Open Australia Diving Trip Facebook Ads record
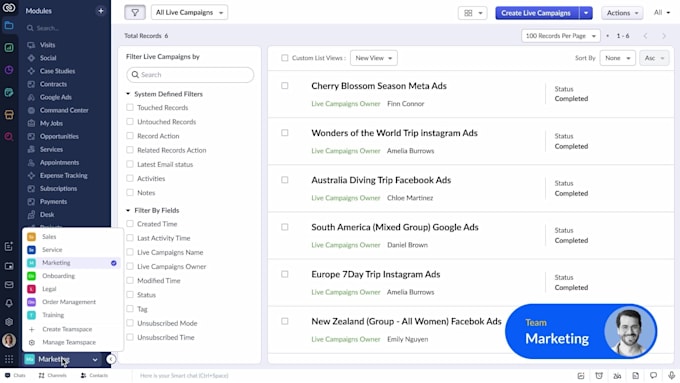Image resolution: width=680 pixels, height=383 pixels. [x=381, y=180]
